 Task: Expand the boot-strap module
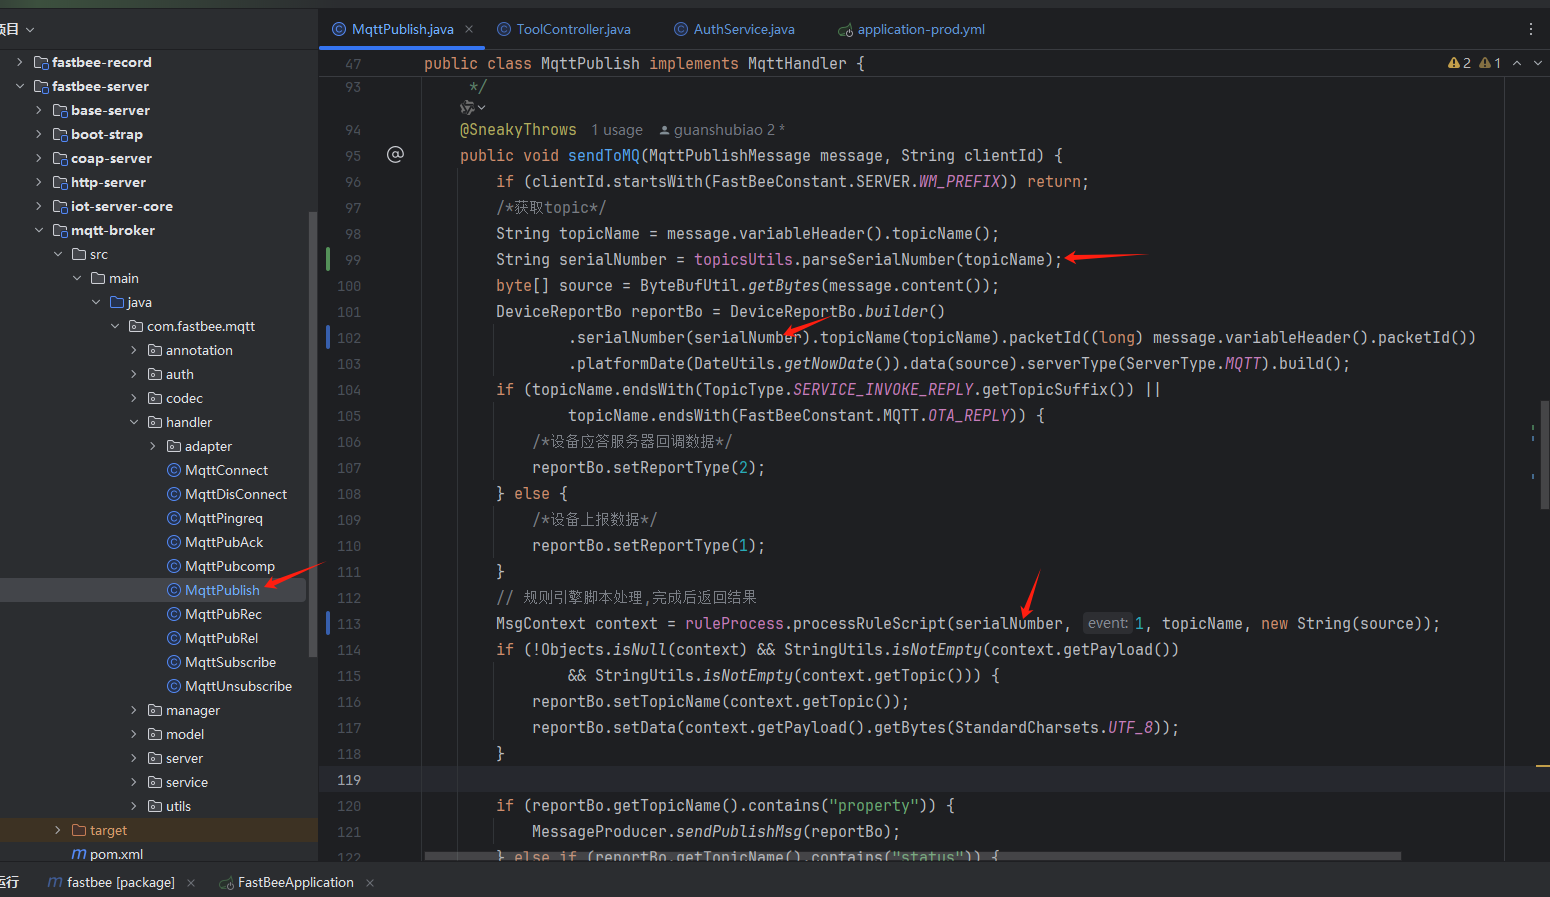tap(38, 134)
